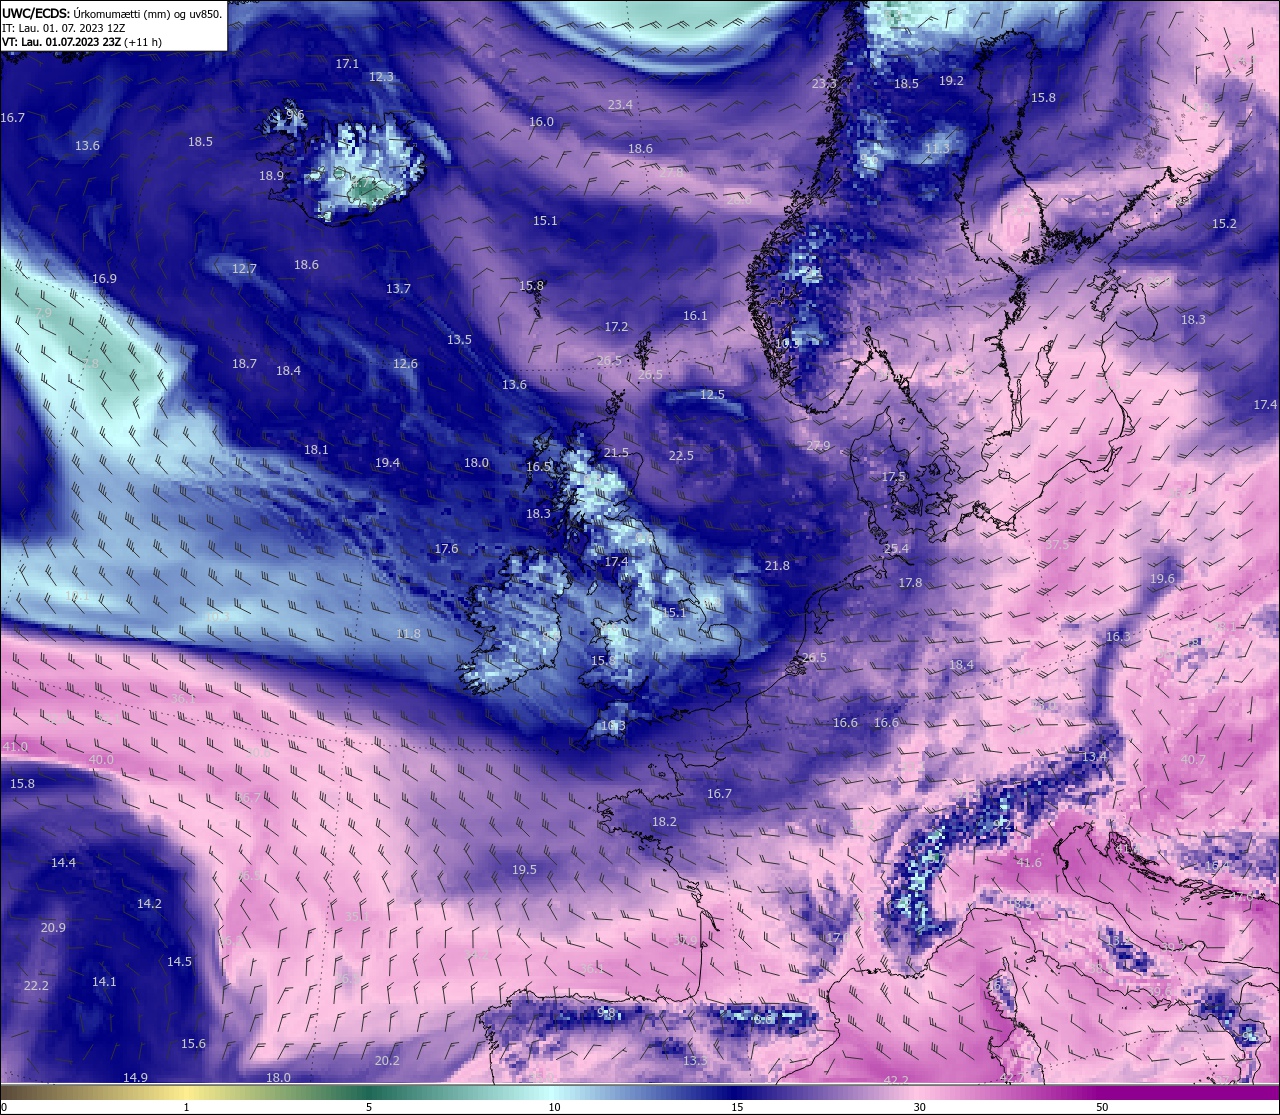The height and width of the screenshot is (1115, 1280).
Task: Click the VT: Lau. 01.07.2023 23Z line
Action: 82,42
